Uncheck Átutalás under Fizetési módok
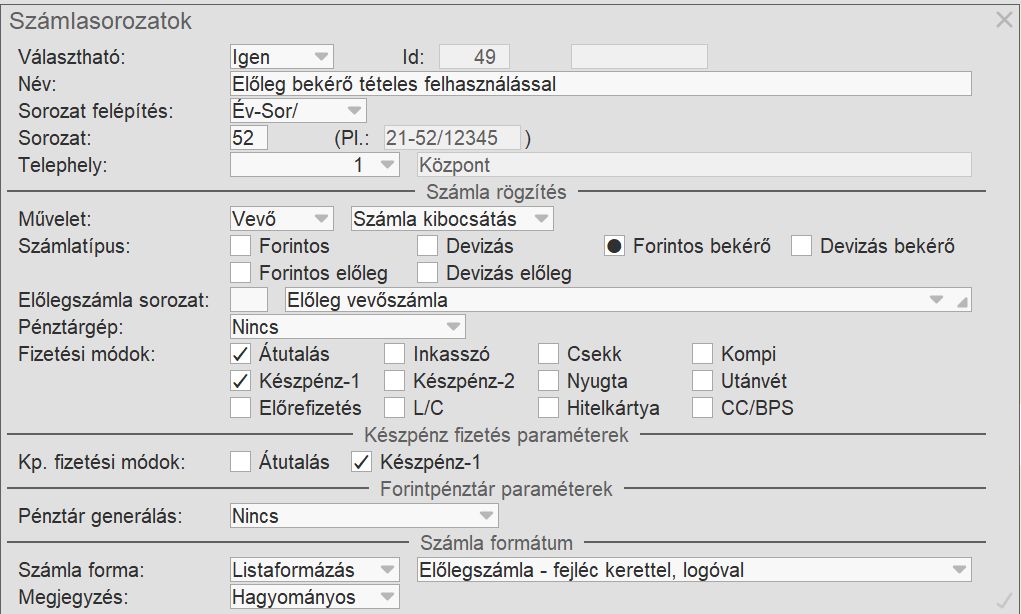 tap(240, 354)
